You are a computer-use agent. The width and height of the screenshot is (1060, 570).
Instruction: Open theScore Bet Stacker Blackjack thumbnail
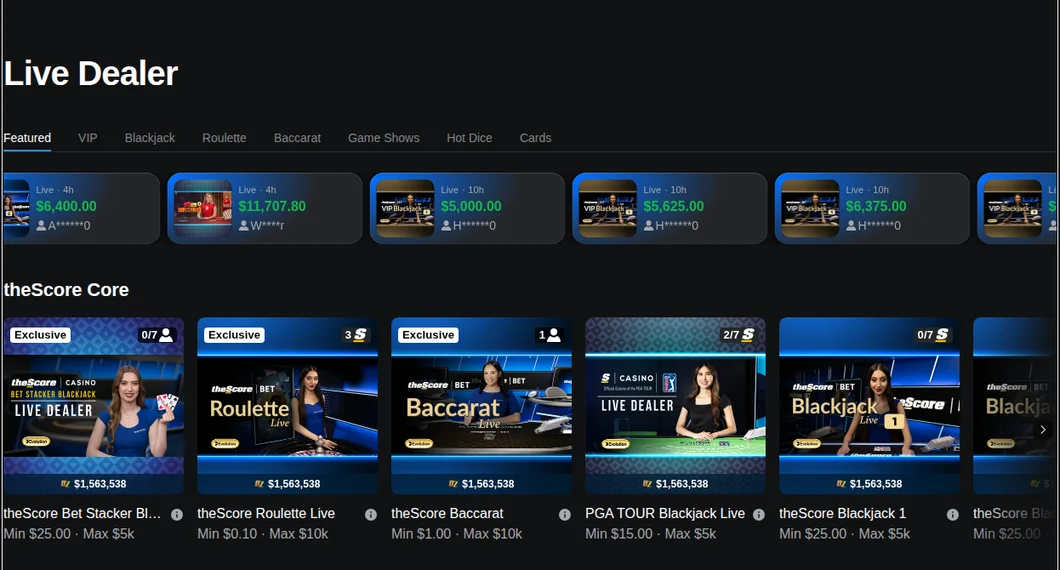(x=94, y=406)
